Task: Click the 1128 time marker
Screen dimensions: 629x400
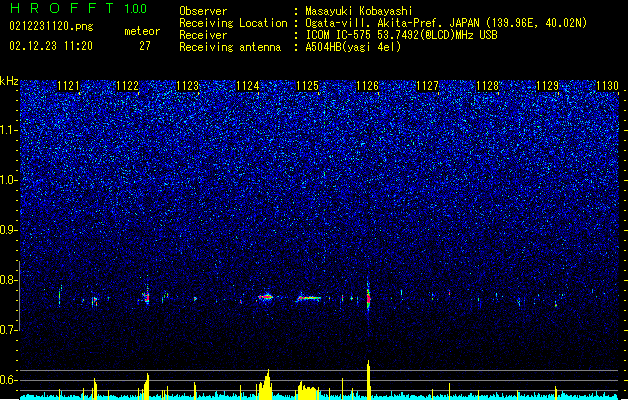Action: [487, 86]
